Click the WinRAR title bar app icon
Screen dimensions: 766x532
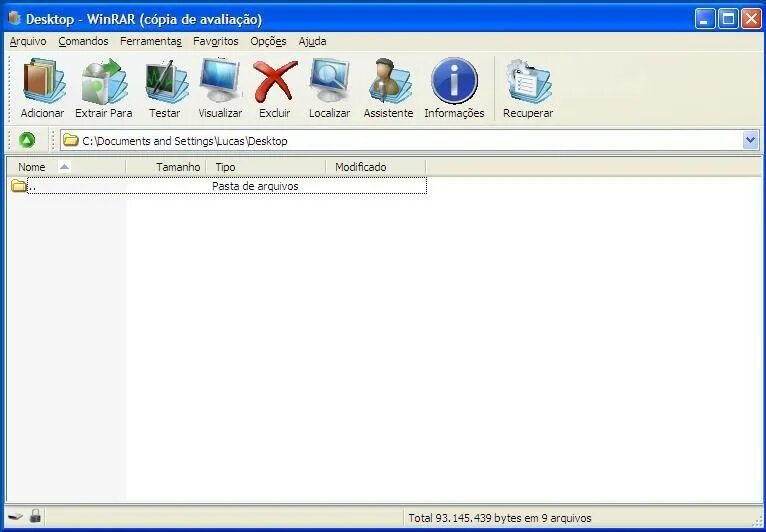coord(15,19)
